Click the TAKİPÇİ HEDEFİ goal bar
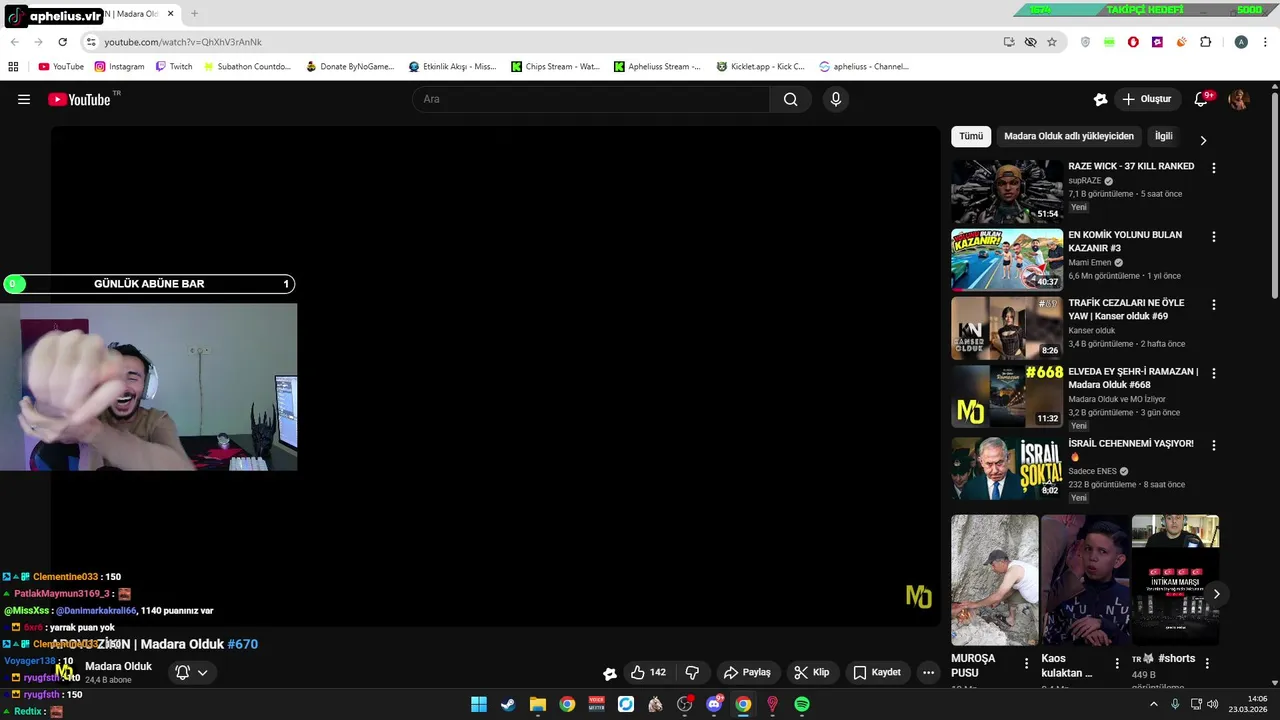Image resolution: width=1280 pixels, height=720 pixels. (1145, 9)
